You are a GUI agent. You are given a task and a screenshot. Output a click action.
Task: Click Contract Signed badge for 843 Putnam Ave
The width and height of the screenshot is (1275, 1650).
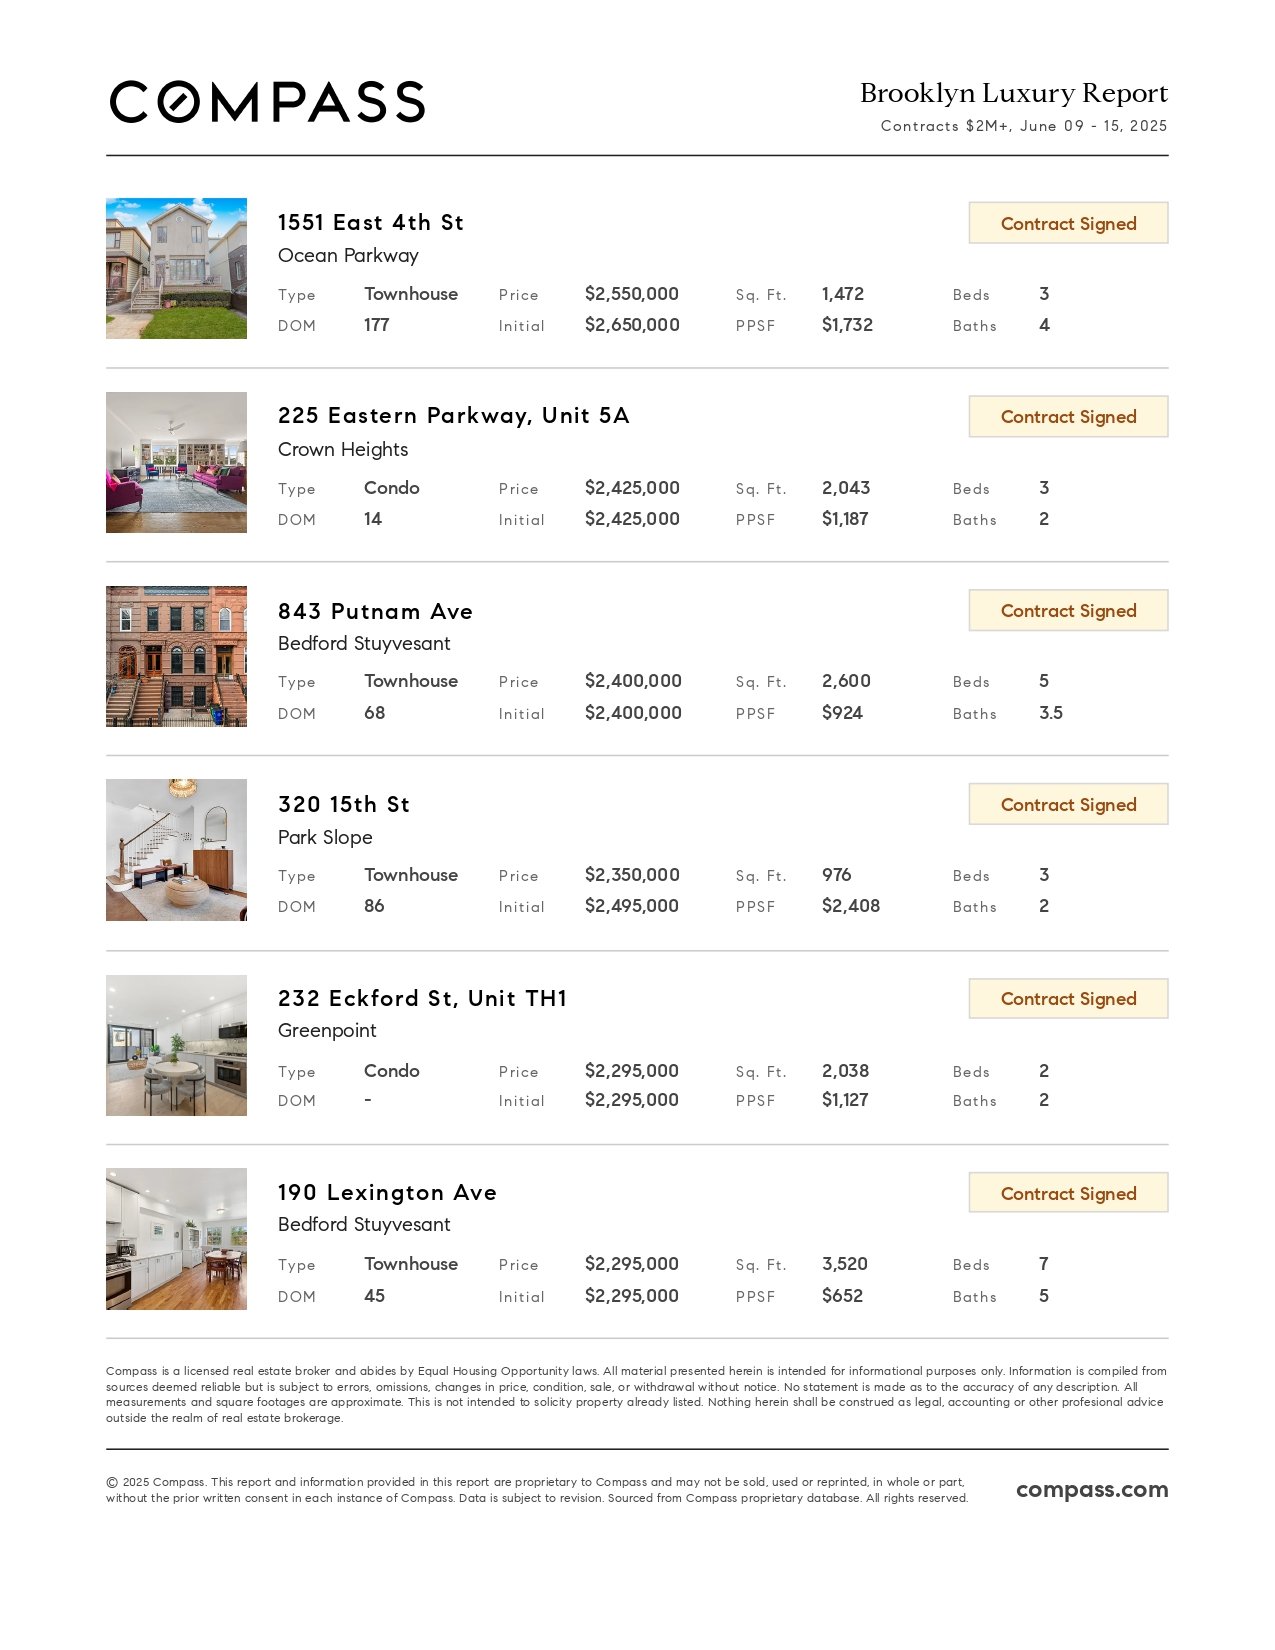[x=1068, y=610]
